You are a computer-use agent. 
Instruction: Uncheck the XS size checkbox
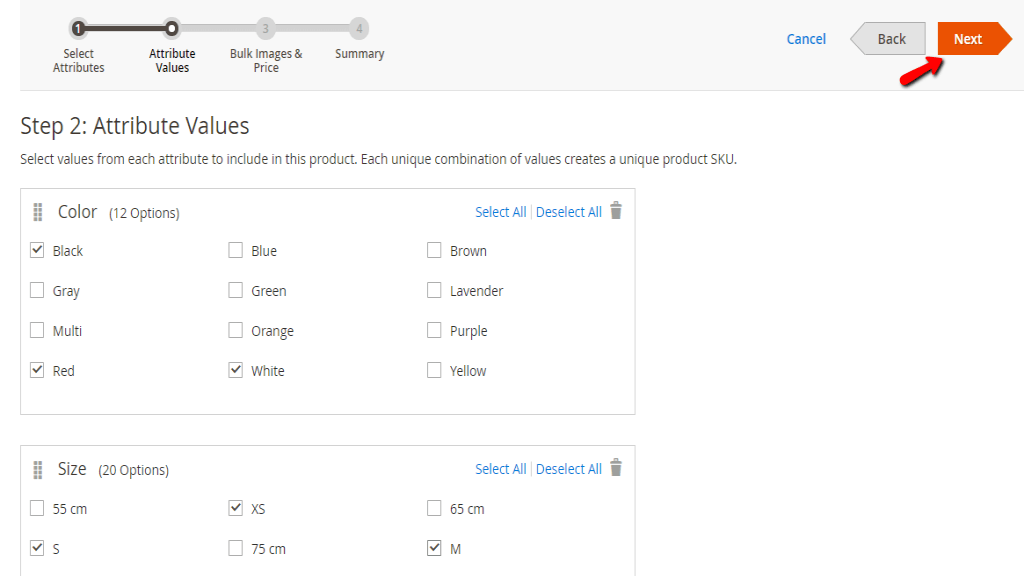point(236,508)
